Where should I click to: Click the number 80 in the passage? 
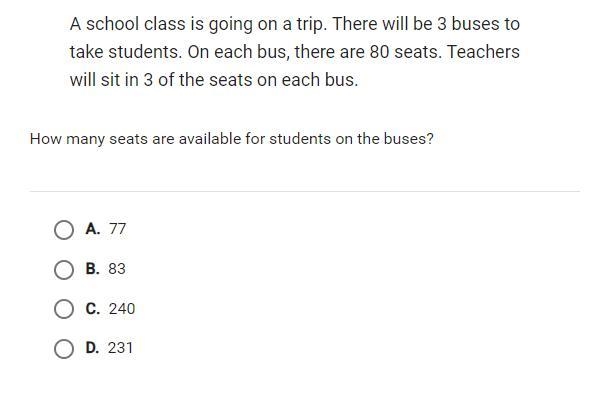coord(379,52)
